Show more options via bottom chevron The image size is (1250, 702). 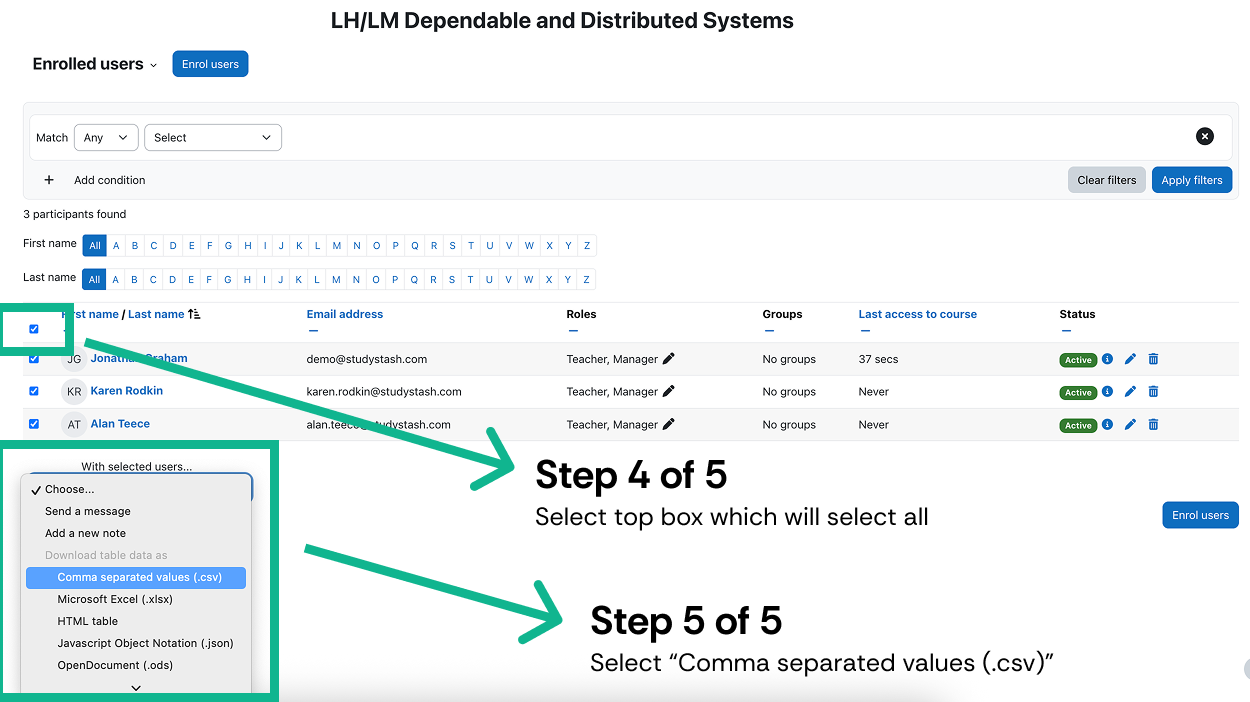tap(136, 687)
